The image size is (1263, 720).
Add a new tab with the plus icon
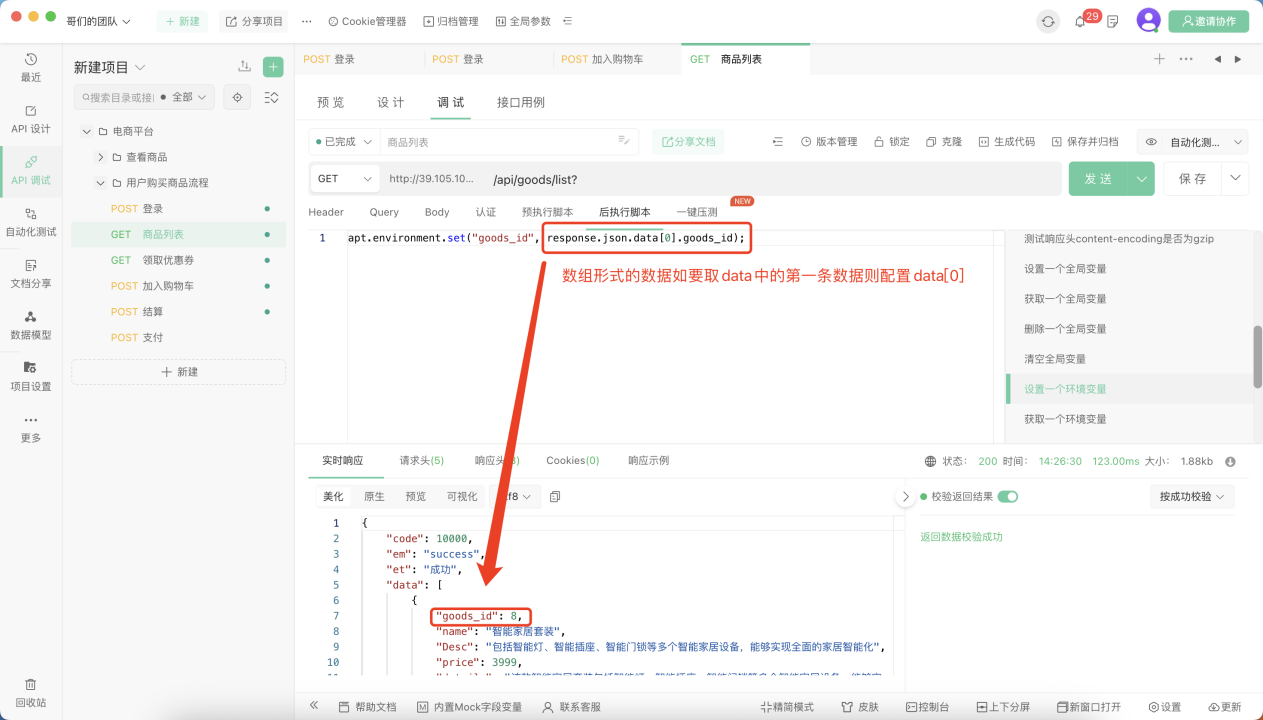[1159, 59]
